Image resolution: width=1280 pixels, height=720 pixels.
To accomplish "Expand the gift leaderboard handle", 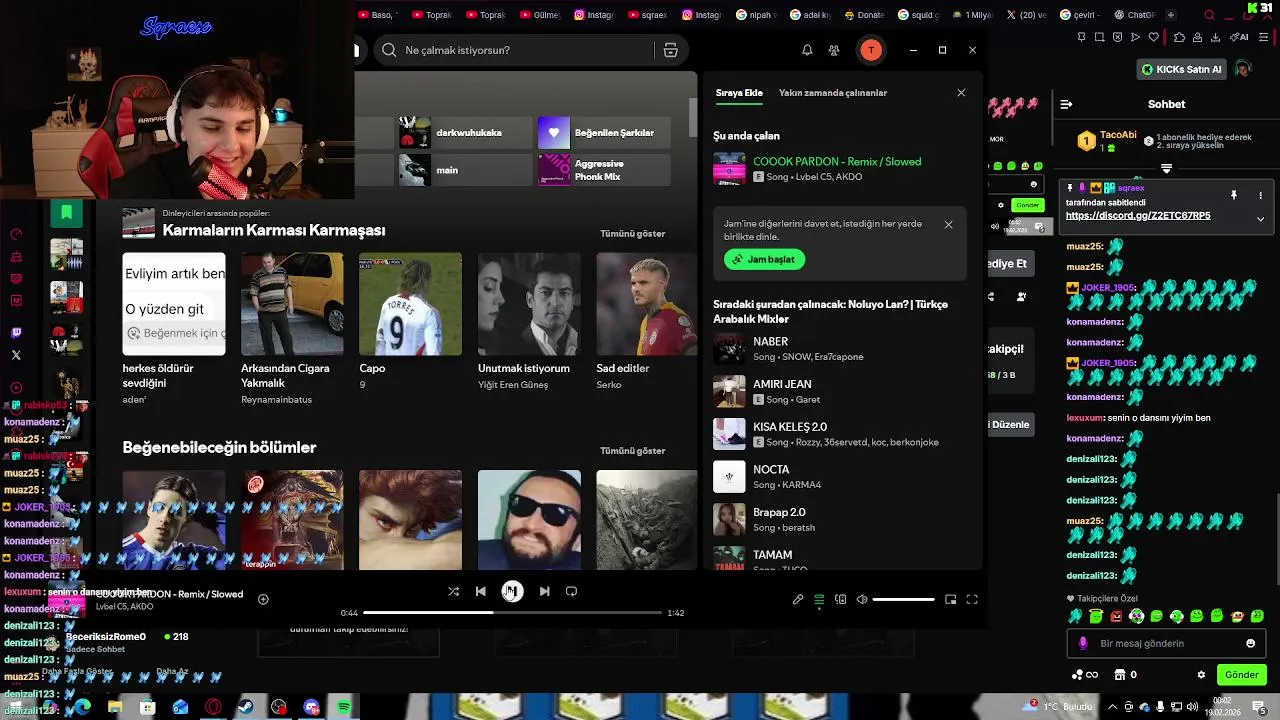I will coord(1166,169).
